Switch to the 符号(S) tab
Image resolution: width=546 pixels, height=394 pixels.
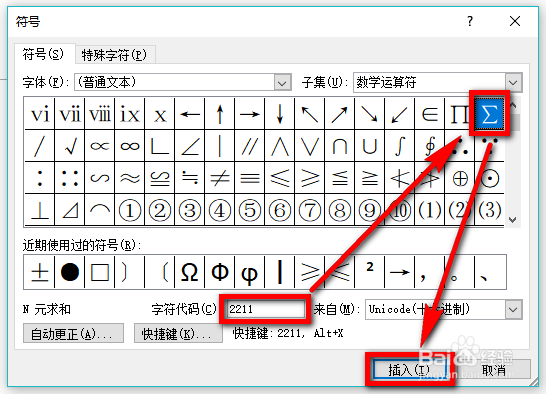point(44,54)
